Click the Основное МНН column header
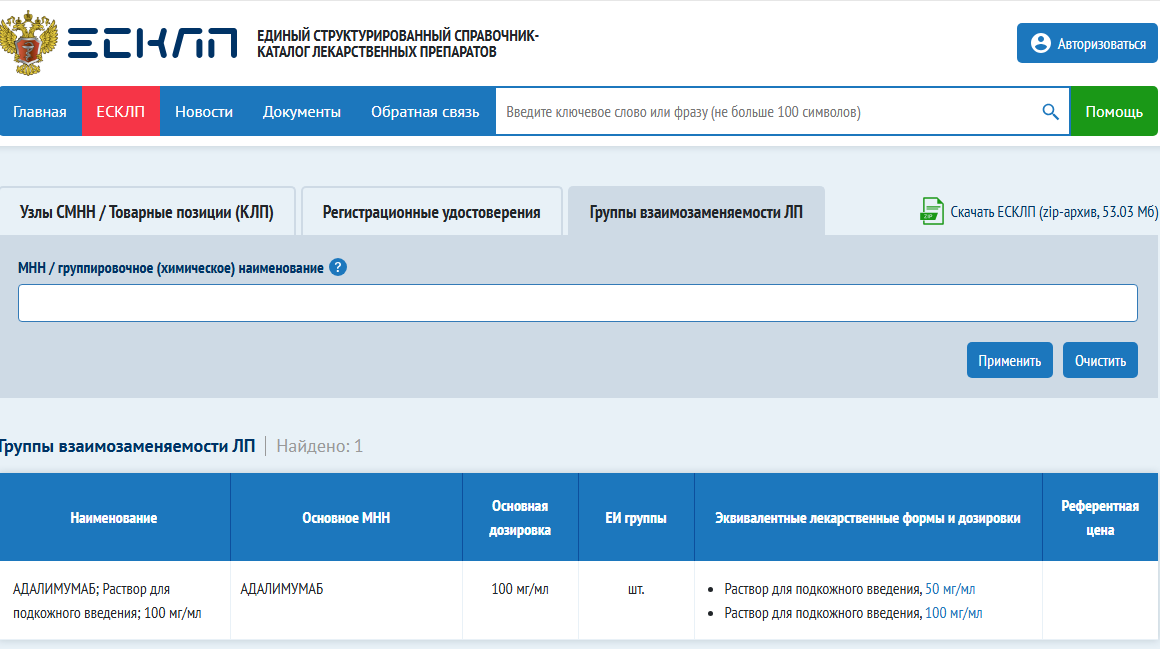1160x649 pixels. pyautogui.click(x=346, y=518)
